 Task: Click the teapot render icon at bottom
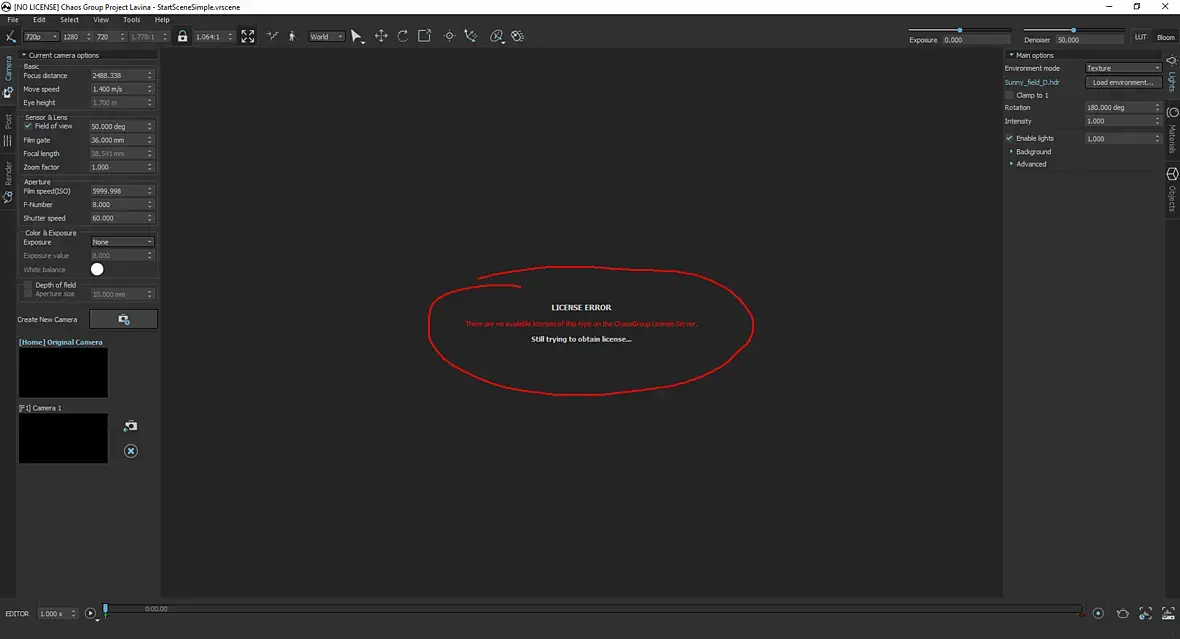(x=1122, y=613)
